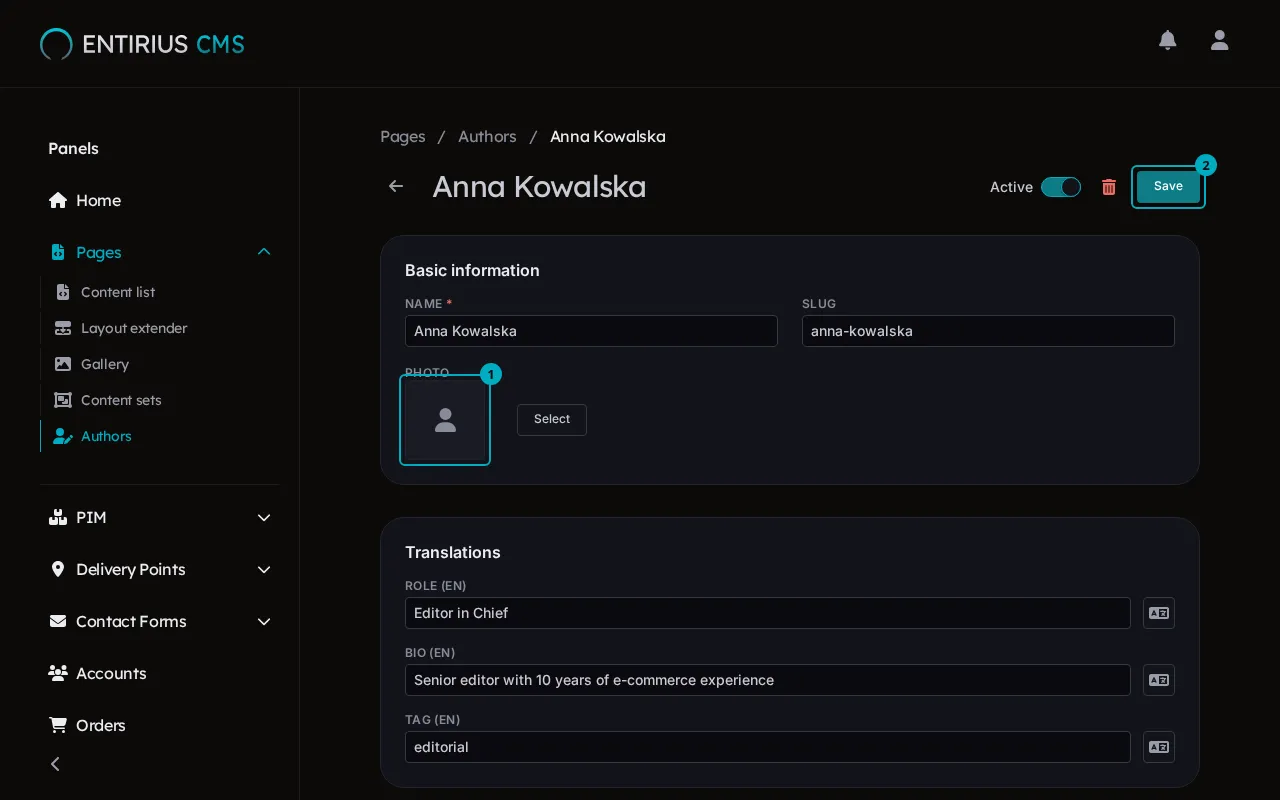Open translations for the Bio field
This screenshot has width=1280, height=800.
point(1159,680)
